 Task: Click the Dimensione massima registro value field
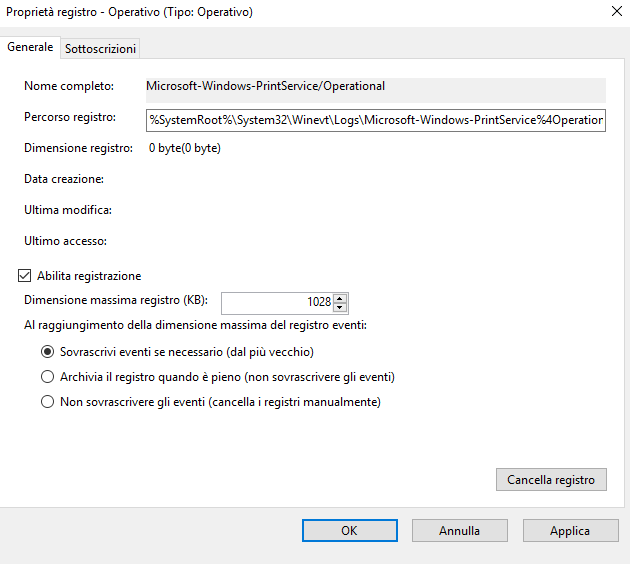coord(276,302)
